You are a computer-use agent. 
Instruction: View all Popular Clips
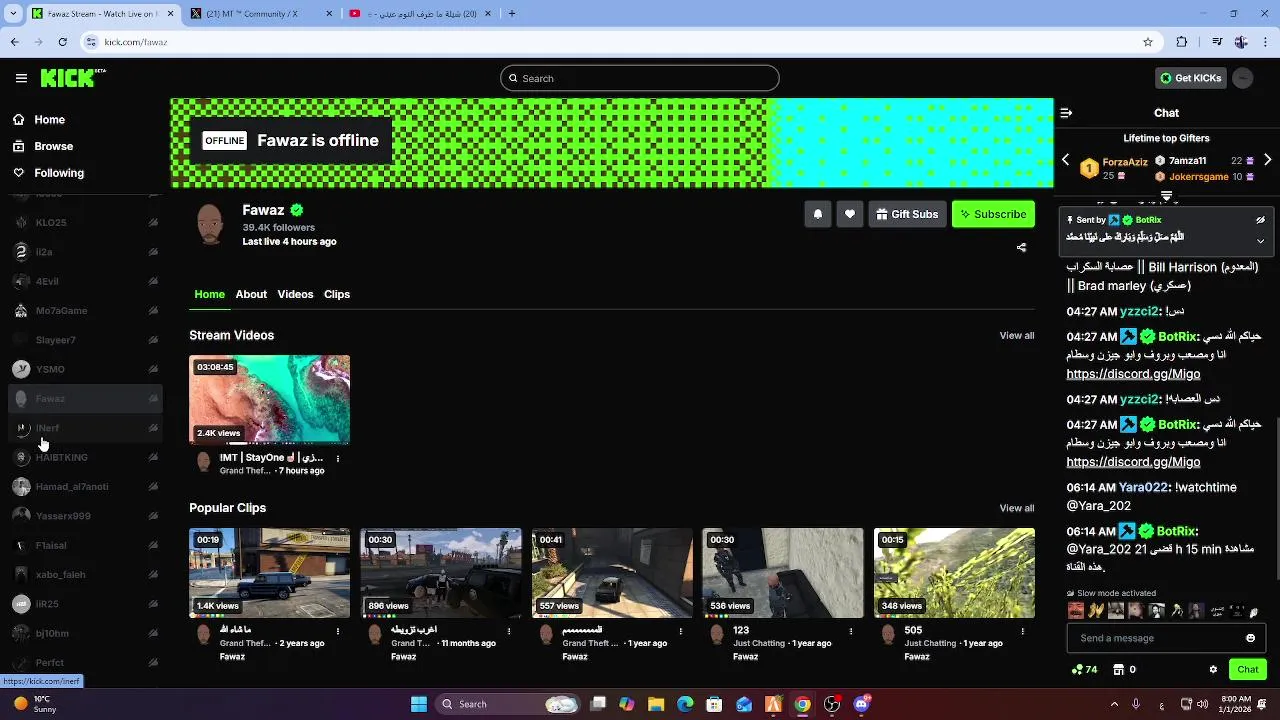pos(1017,508)
